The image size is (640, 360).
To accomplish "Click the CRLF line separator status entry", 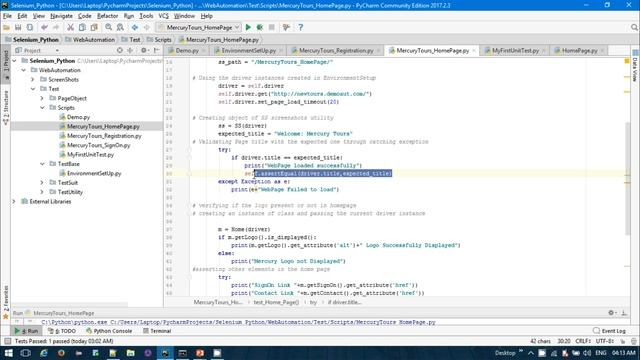I will [x=583, y=341].
